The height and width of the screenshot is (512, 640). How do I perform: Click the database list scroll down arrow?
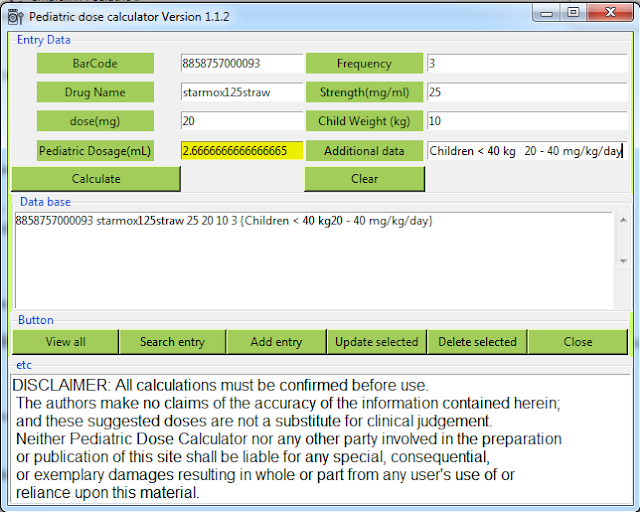click(623, 261)
